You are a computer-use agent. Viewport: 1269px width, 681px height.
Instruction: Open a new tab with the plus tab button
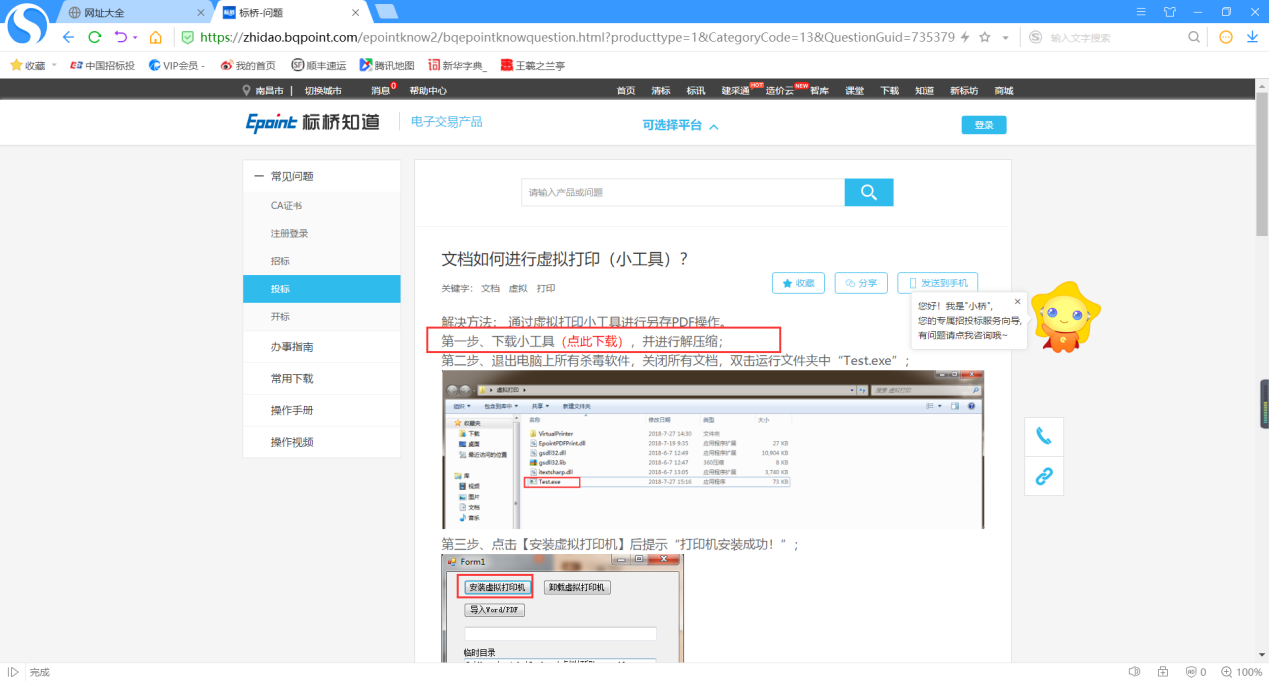[x=386, y=12]
